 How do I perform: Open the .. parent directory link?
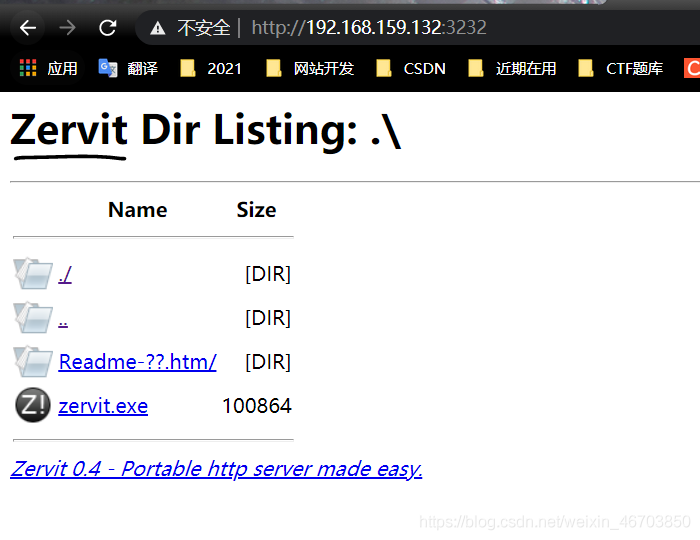[63, 322]
